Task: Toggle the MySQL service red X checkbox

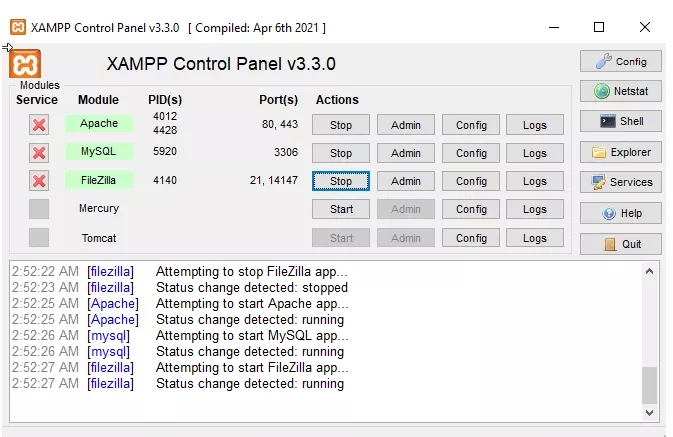Action: click(x=39, y=153)
